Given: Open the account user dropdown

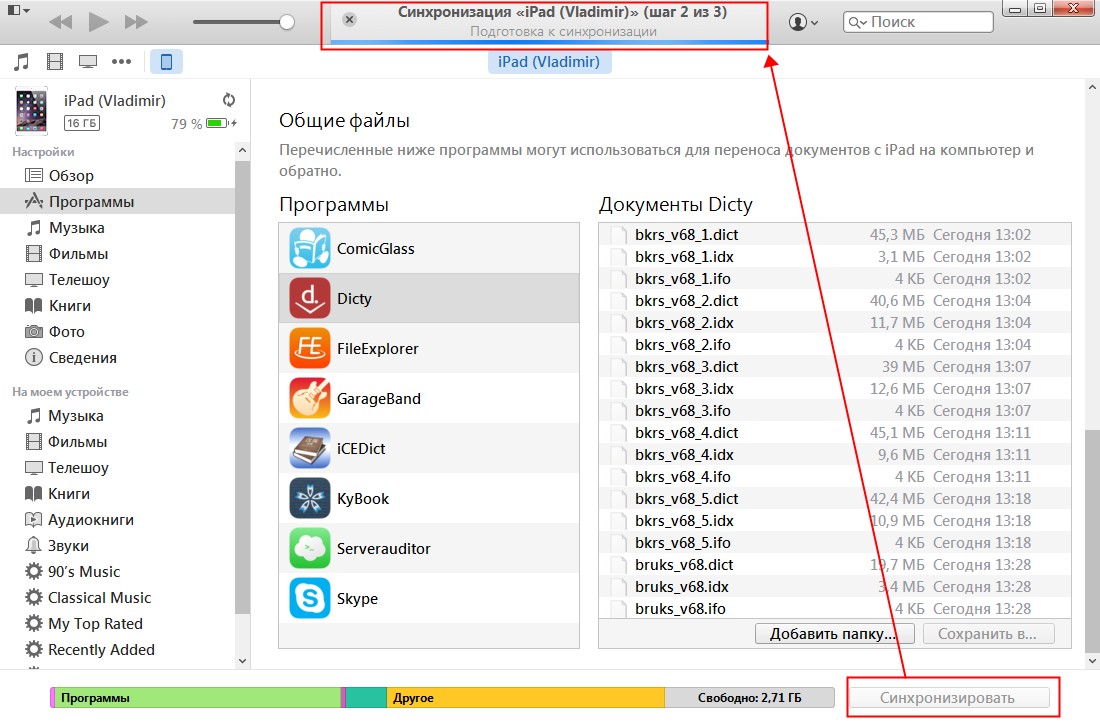Looking at the screenshot, I should click(803, 22).
